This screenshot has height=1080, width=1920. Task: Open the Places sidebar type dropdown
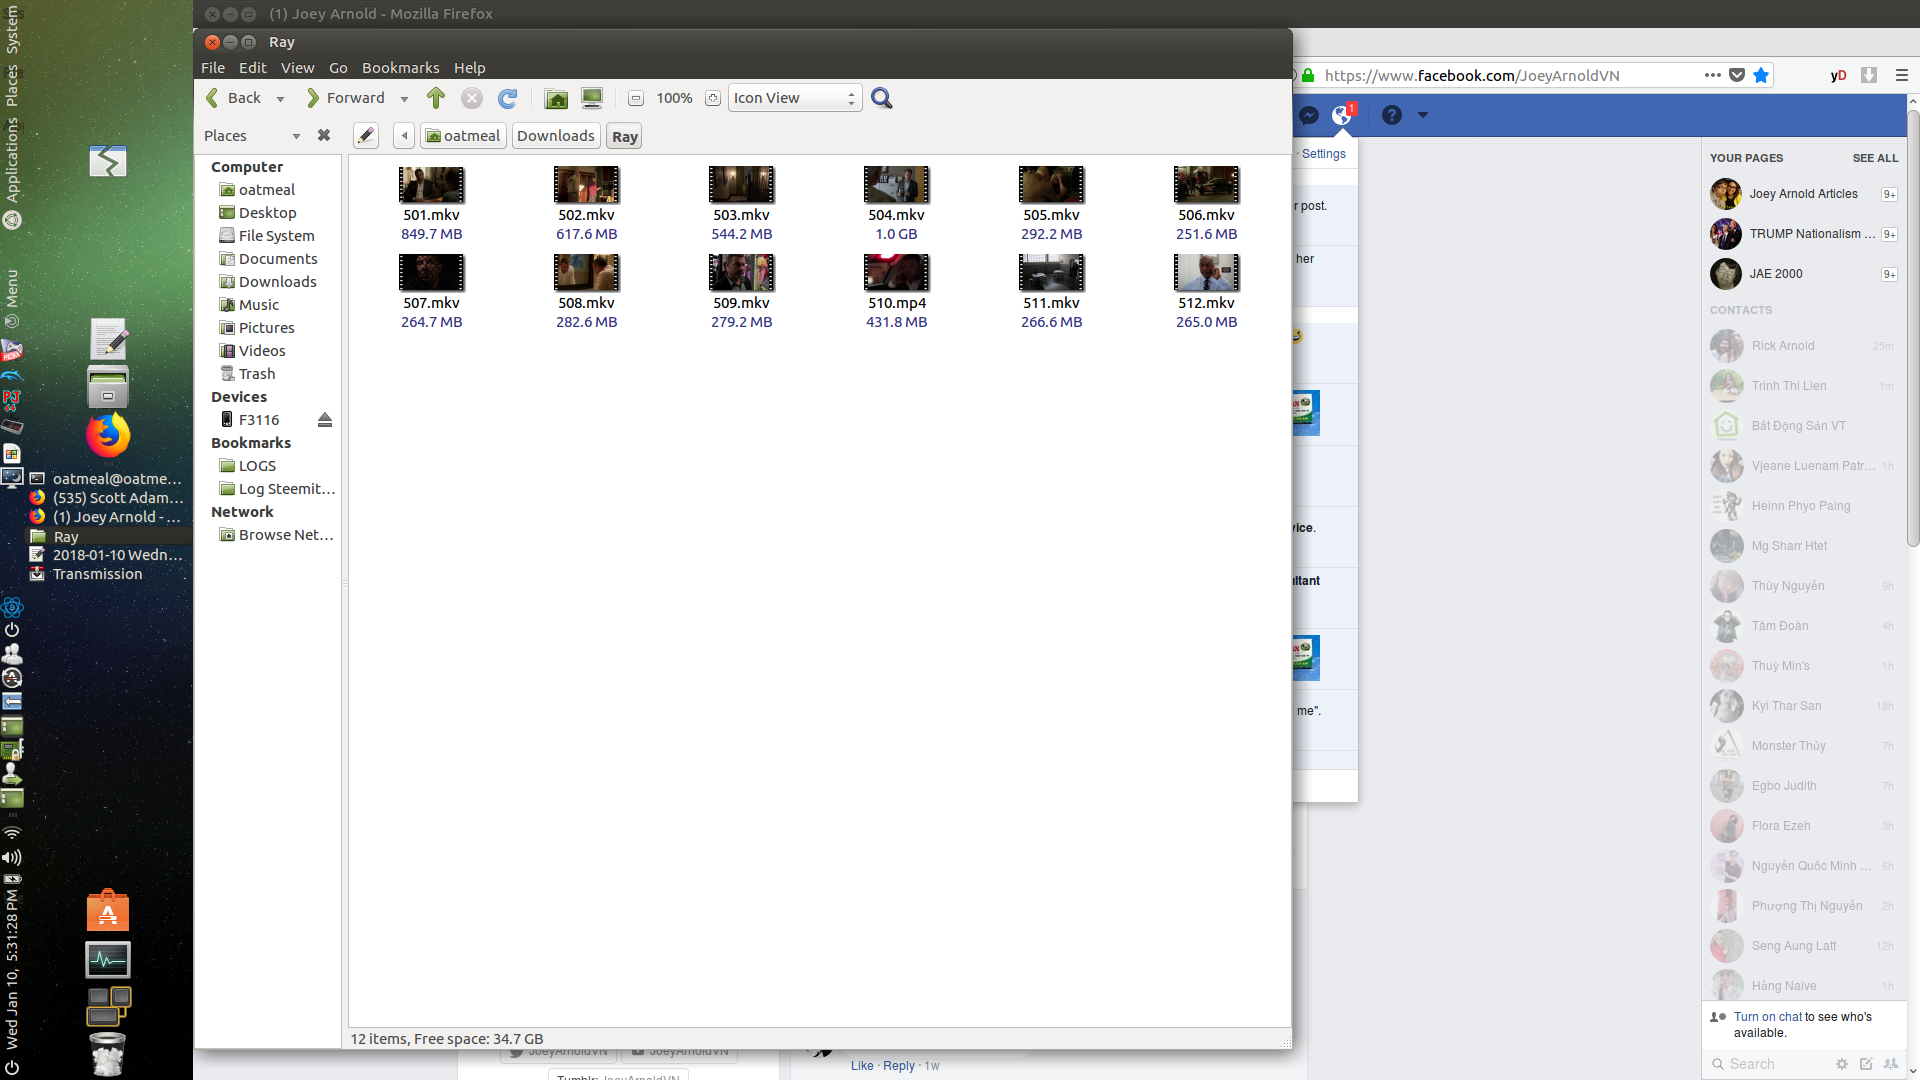click(x=296, y=136)
